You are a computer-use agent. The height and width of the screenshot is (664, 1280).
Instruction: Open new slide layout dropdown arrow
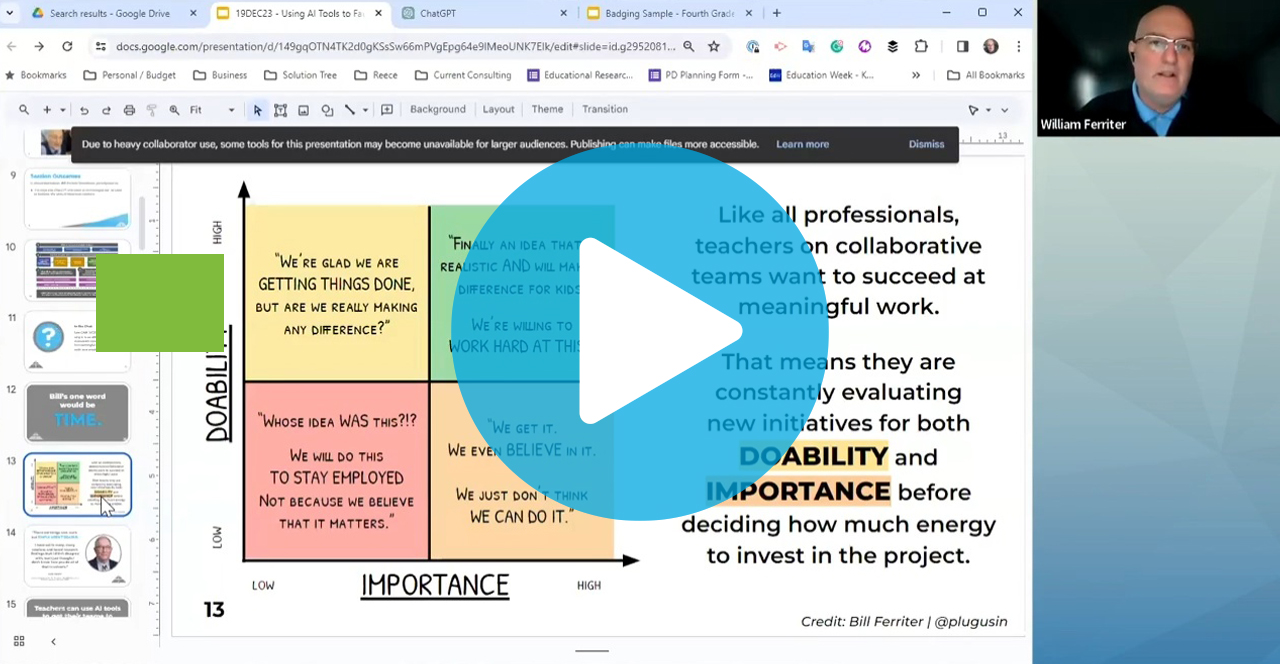(x=62, y=110)
